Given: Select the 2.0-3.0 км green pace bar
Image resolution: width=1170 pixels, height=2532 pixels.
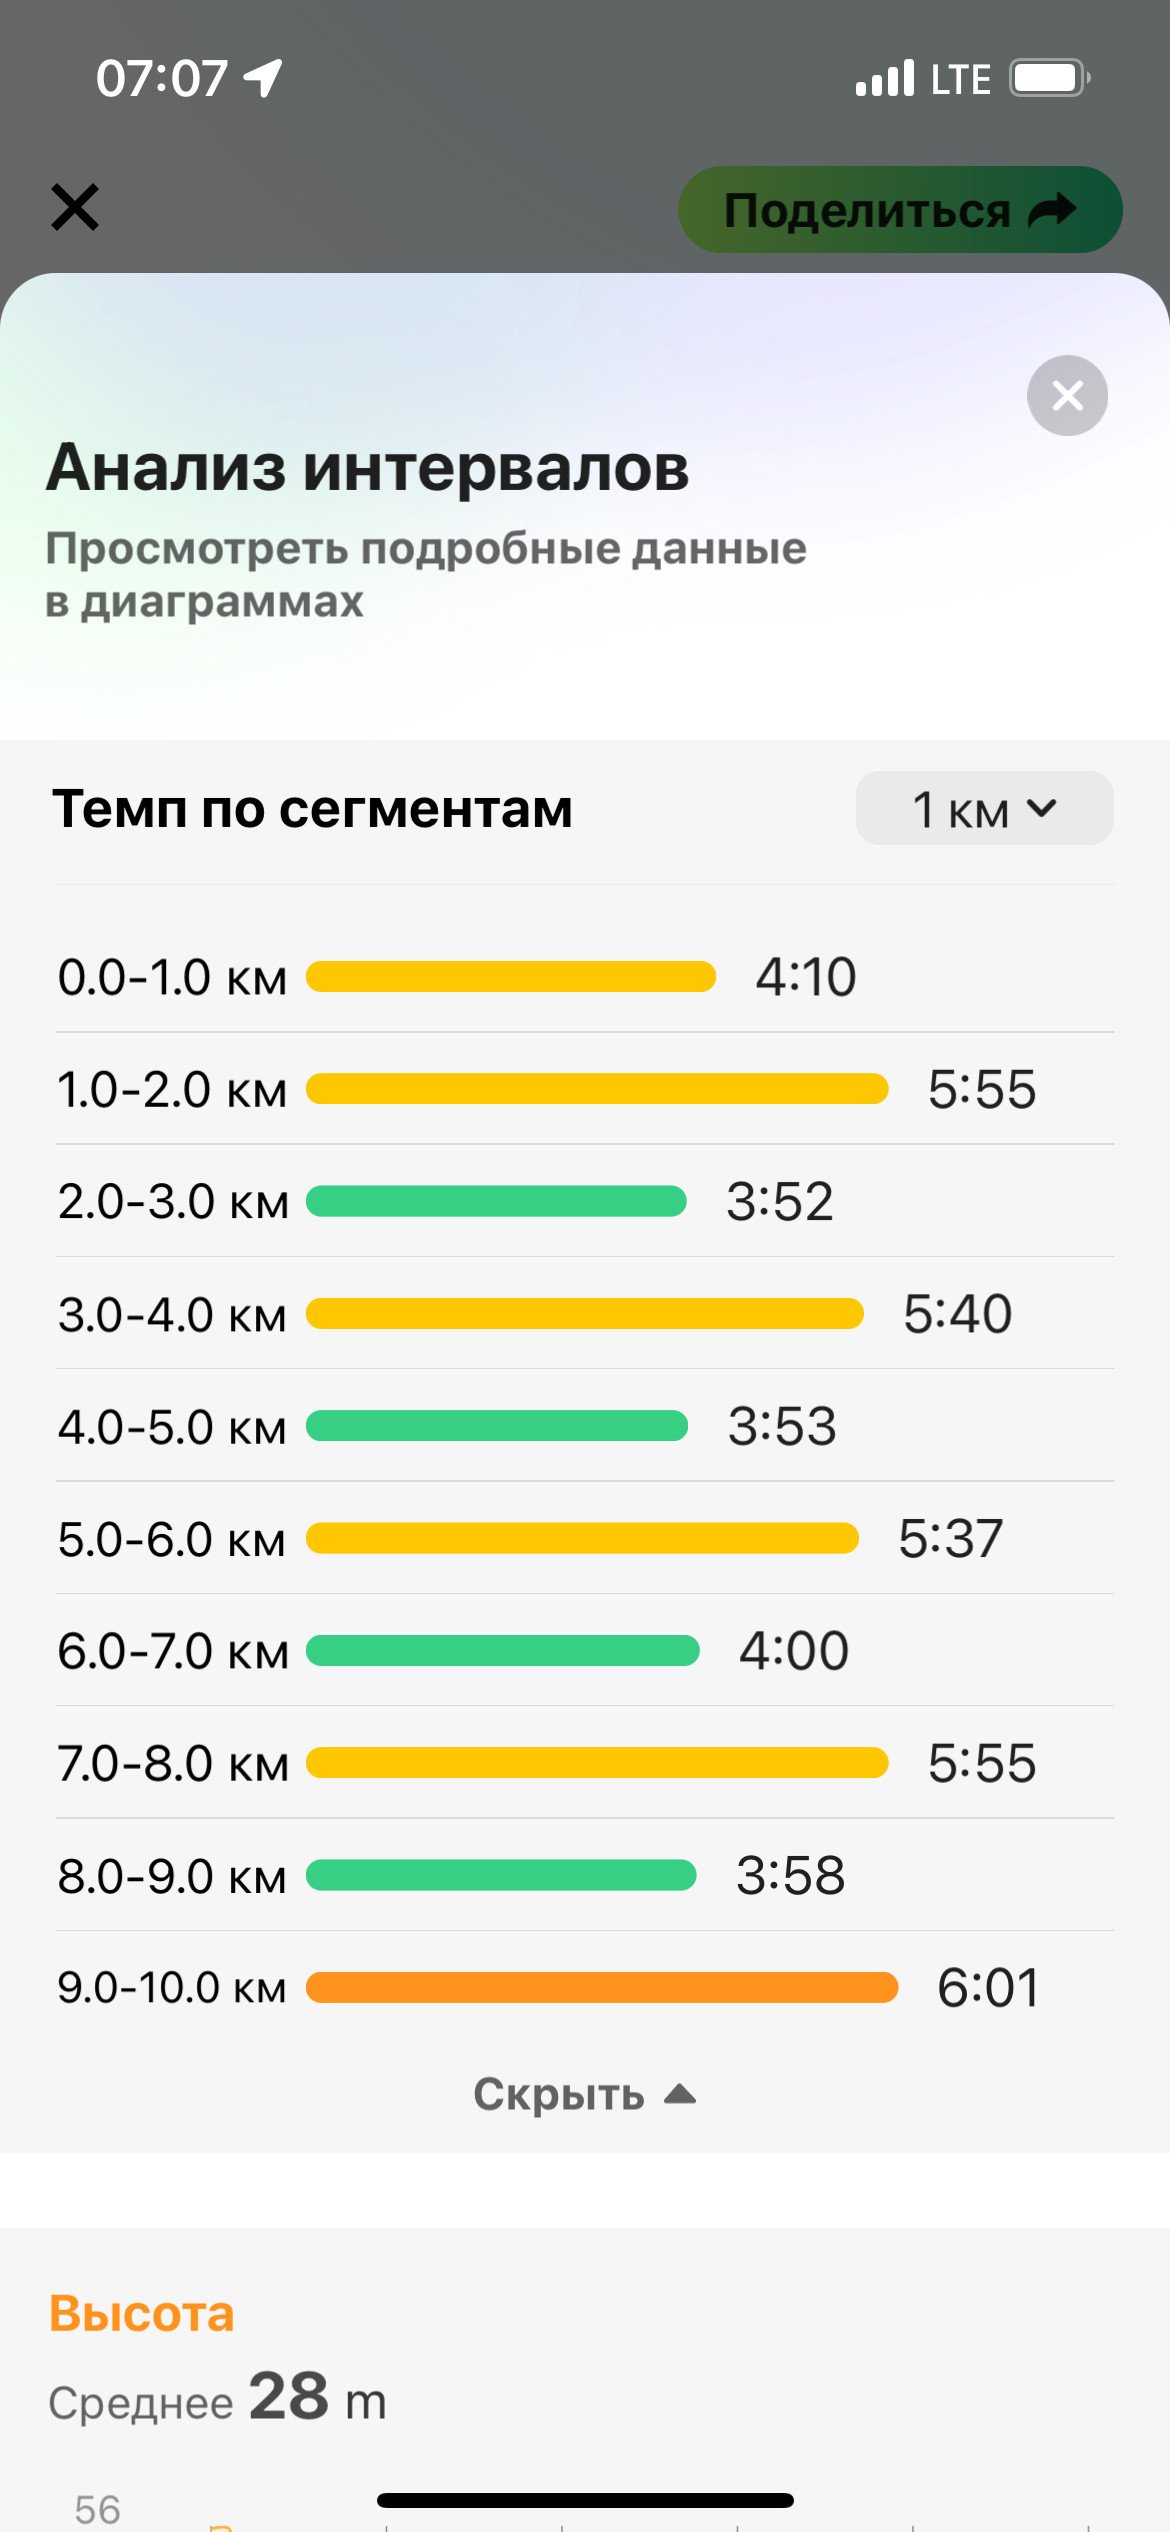Looking at the screenshot, I should [x=496, y=1201].
